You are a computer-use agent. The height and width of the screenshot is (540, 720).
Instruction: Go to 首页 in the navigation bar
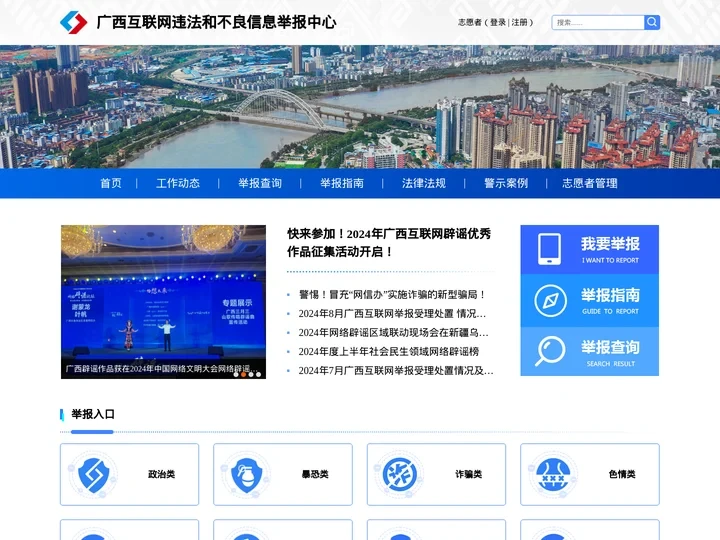point(111,183)
